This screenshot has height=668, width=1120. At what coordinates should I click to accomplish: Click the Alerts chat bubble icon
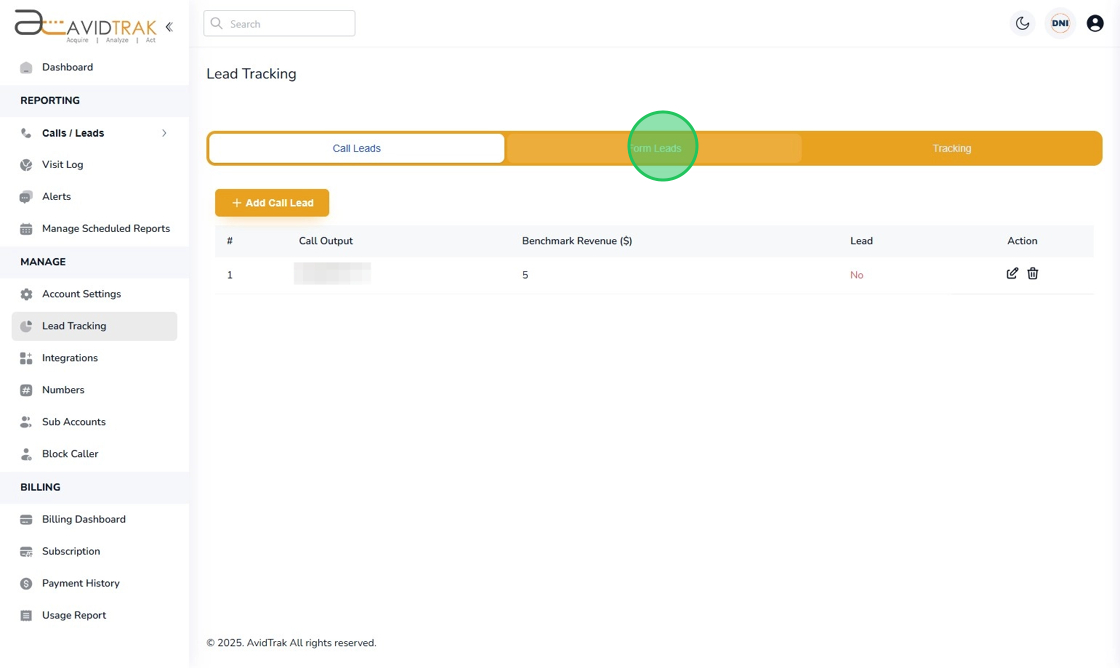26,196
